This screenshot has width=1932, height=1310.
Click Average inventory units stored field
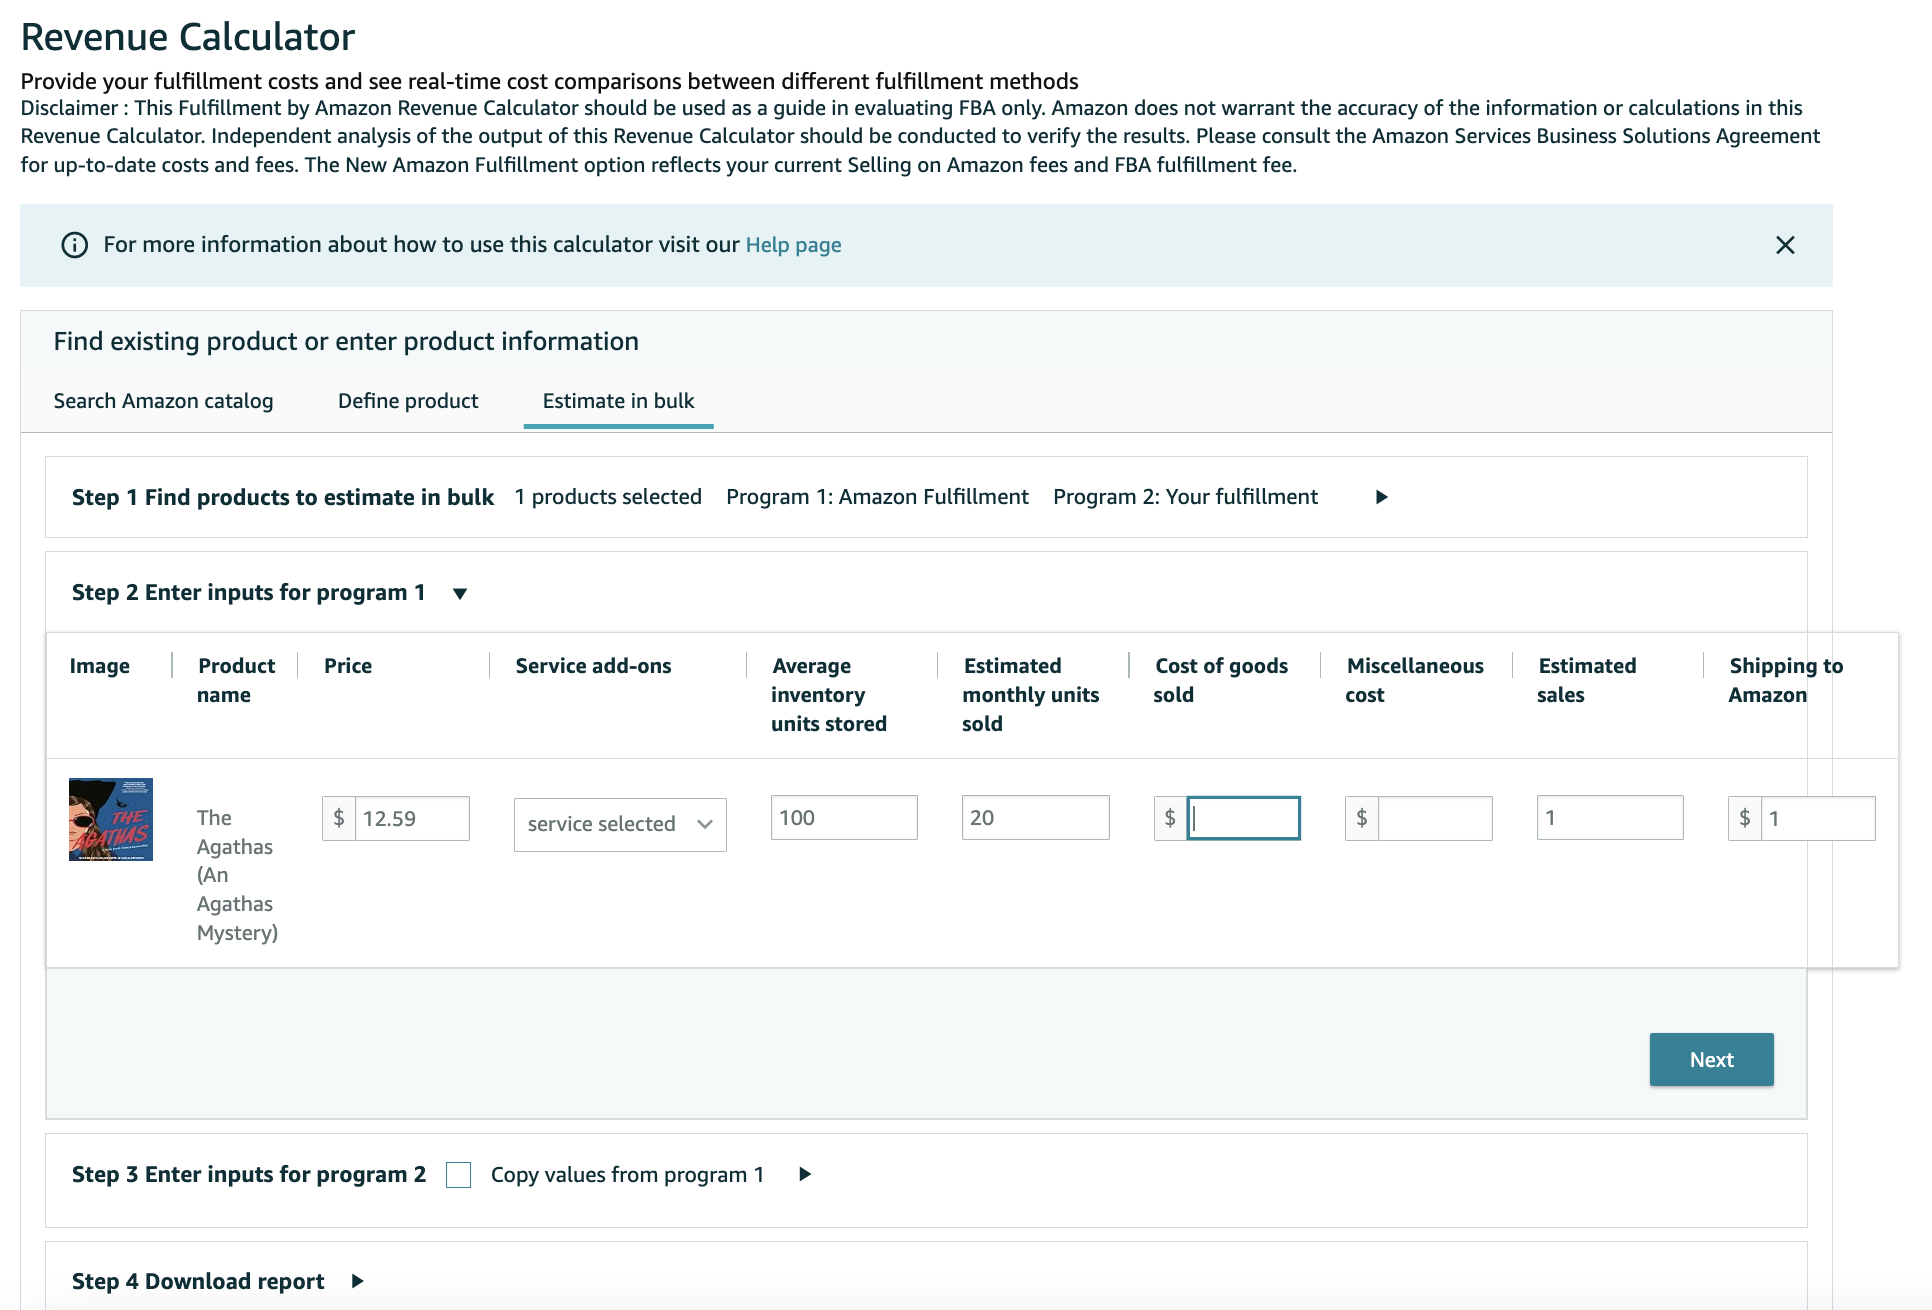coord(844,817)
